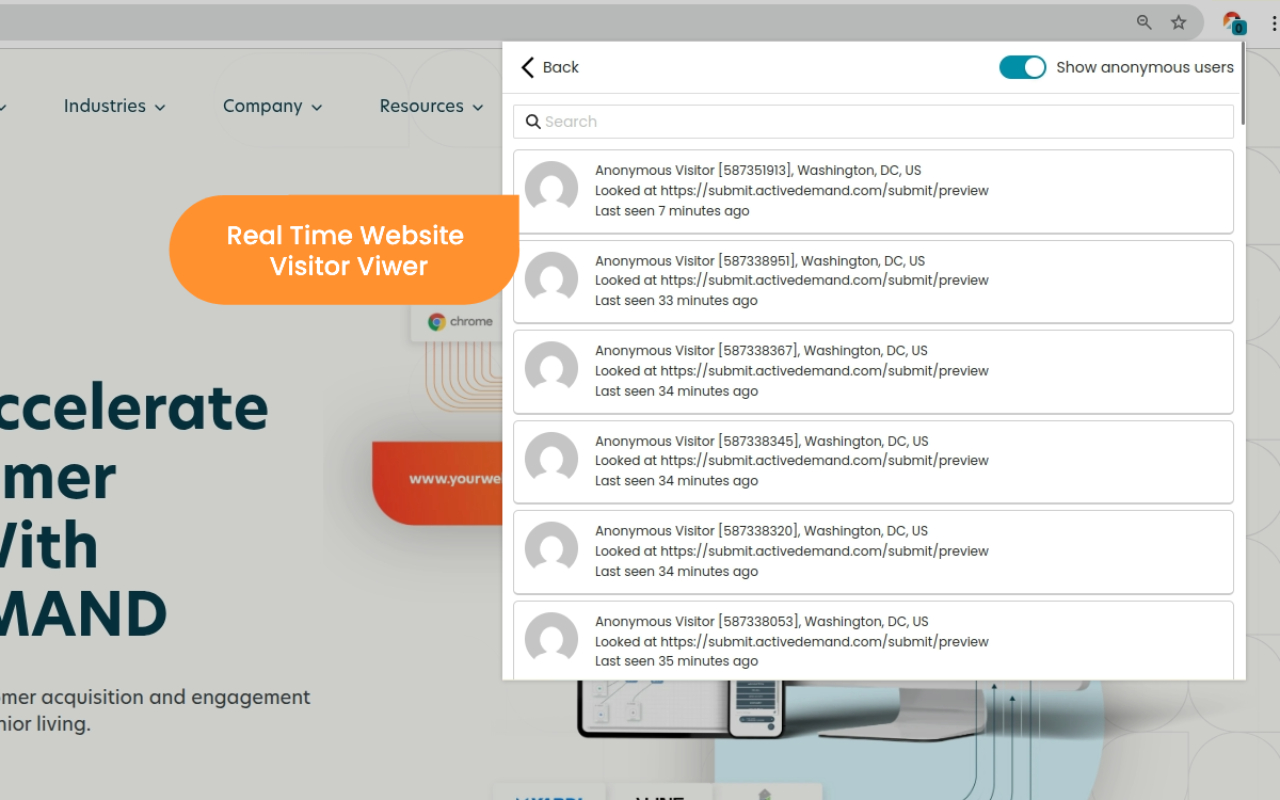Click 'Last seen 7 minutes ago' text
The width and height of the screenshot is (1280, 800).
(x=672, y=211)
